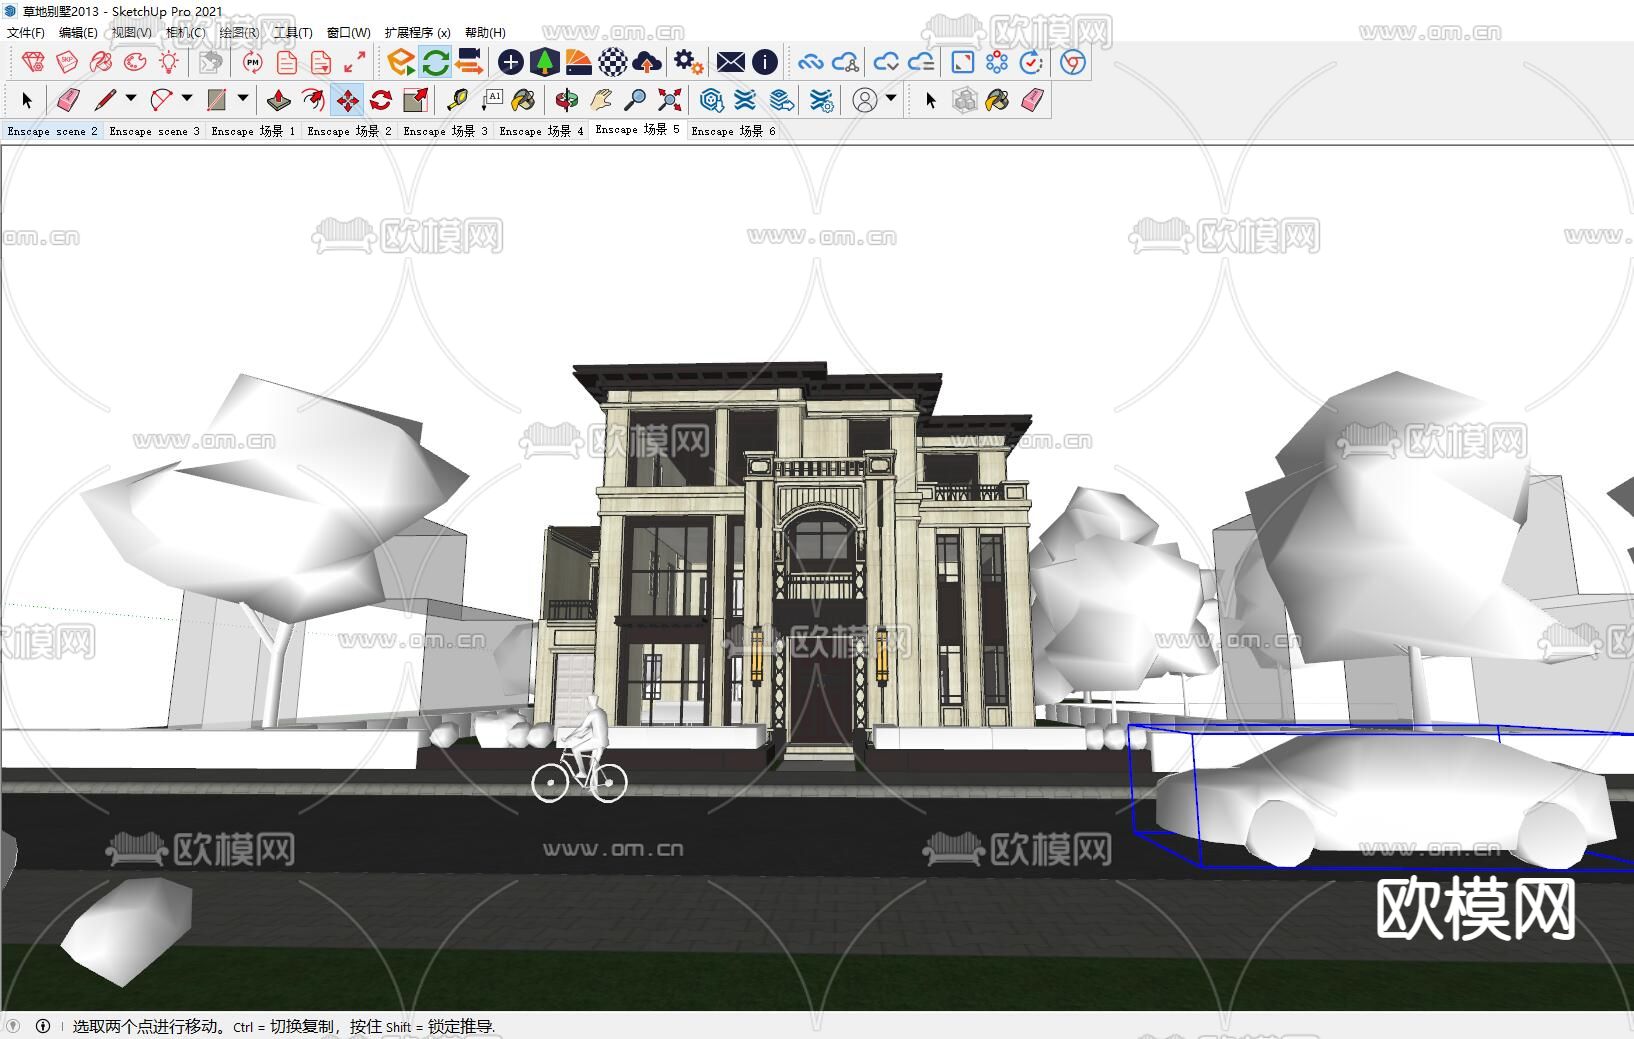
Task: Click the red mushroom icon
Action: (x=101, y=62)
